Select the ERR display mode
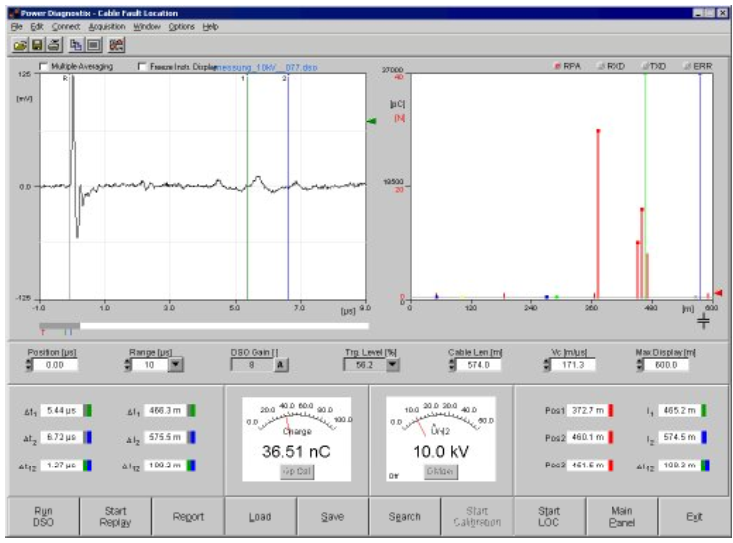The width and height of the screenshot is (733, 543). click(687, 66)
